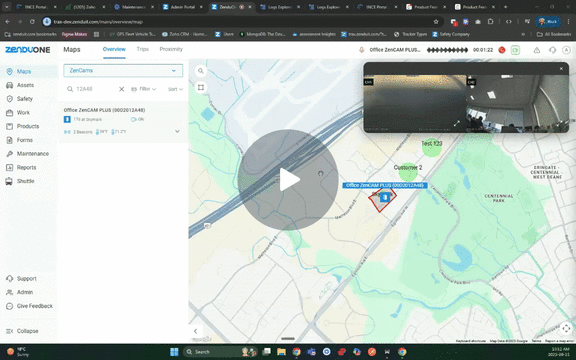The height and width of the screenshot is (360, 576).
Task: Open the support headset icon in the header
Action: [552, 50]
